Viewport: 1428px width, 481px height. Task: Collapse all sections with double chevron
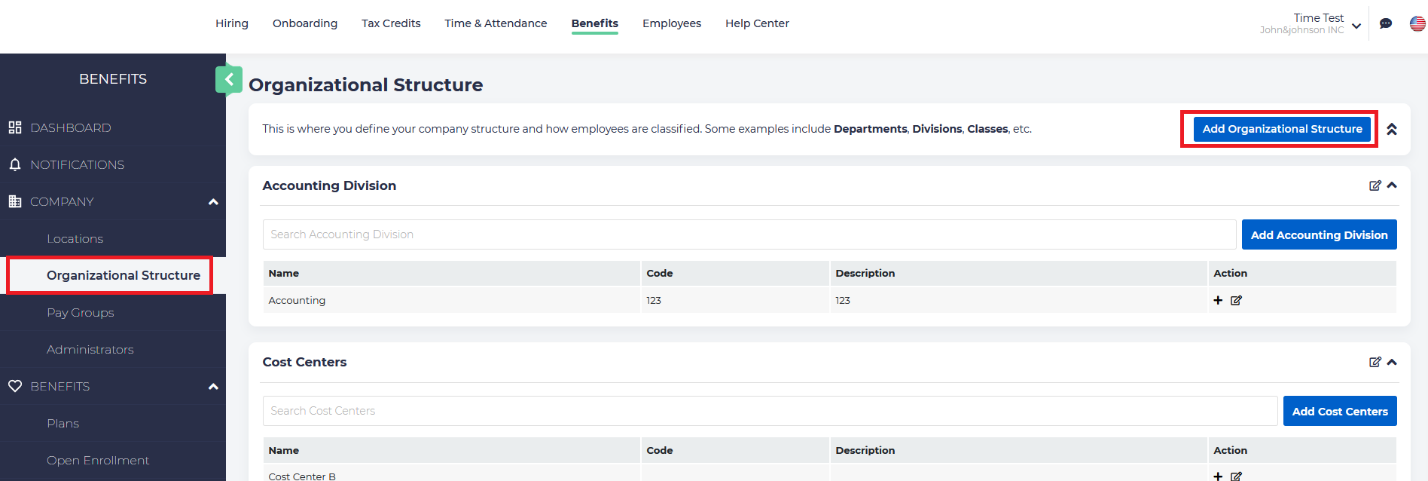(1391, 129)
